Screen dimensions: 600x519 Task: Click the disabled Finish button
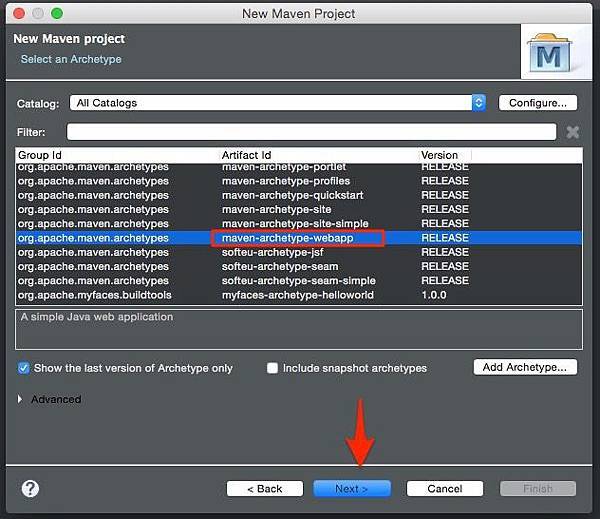click(538, 489)
